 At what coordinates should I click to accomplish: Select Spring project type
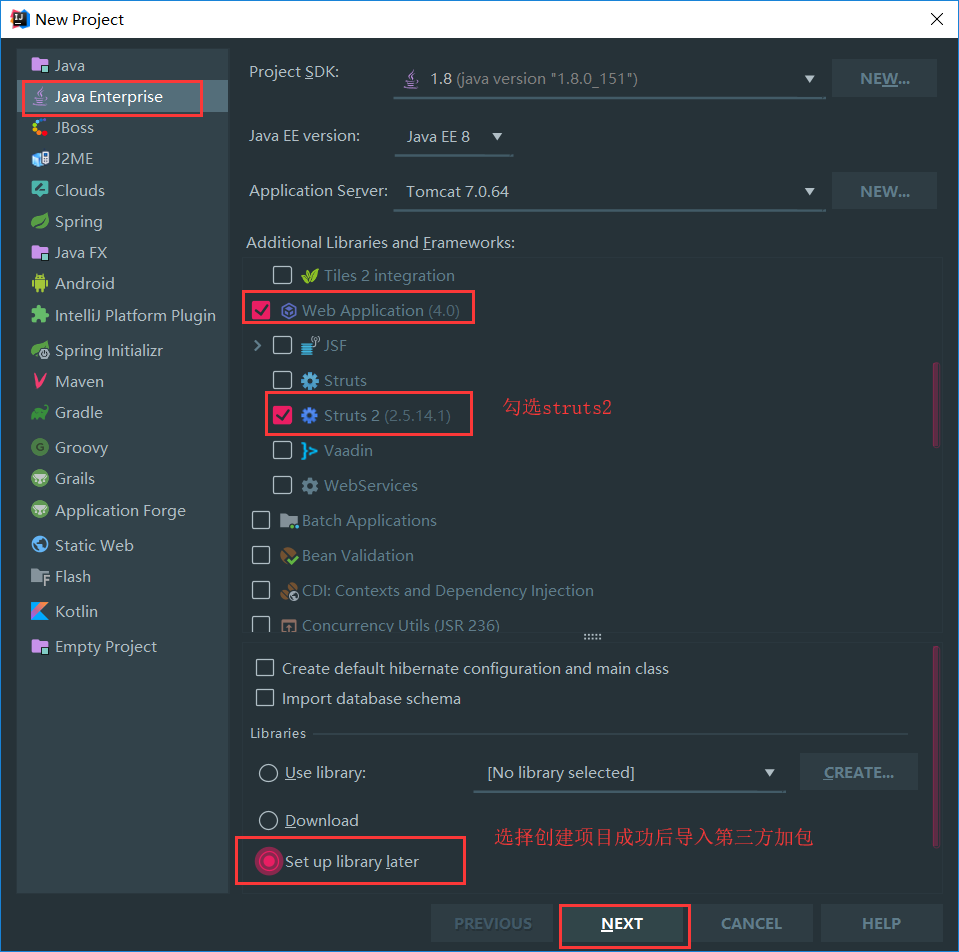(78, 221)
